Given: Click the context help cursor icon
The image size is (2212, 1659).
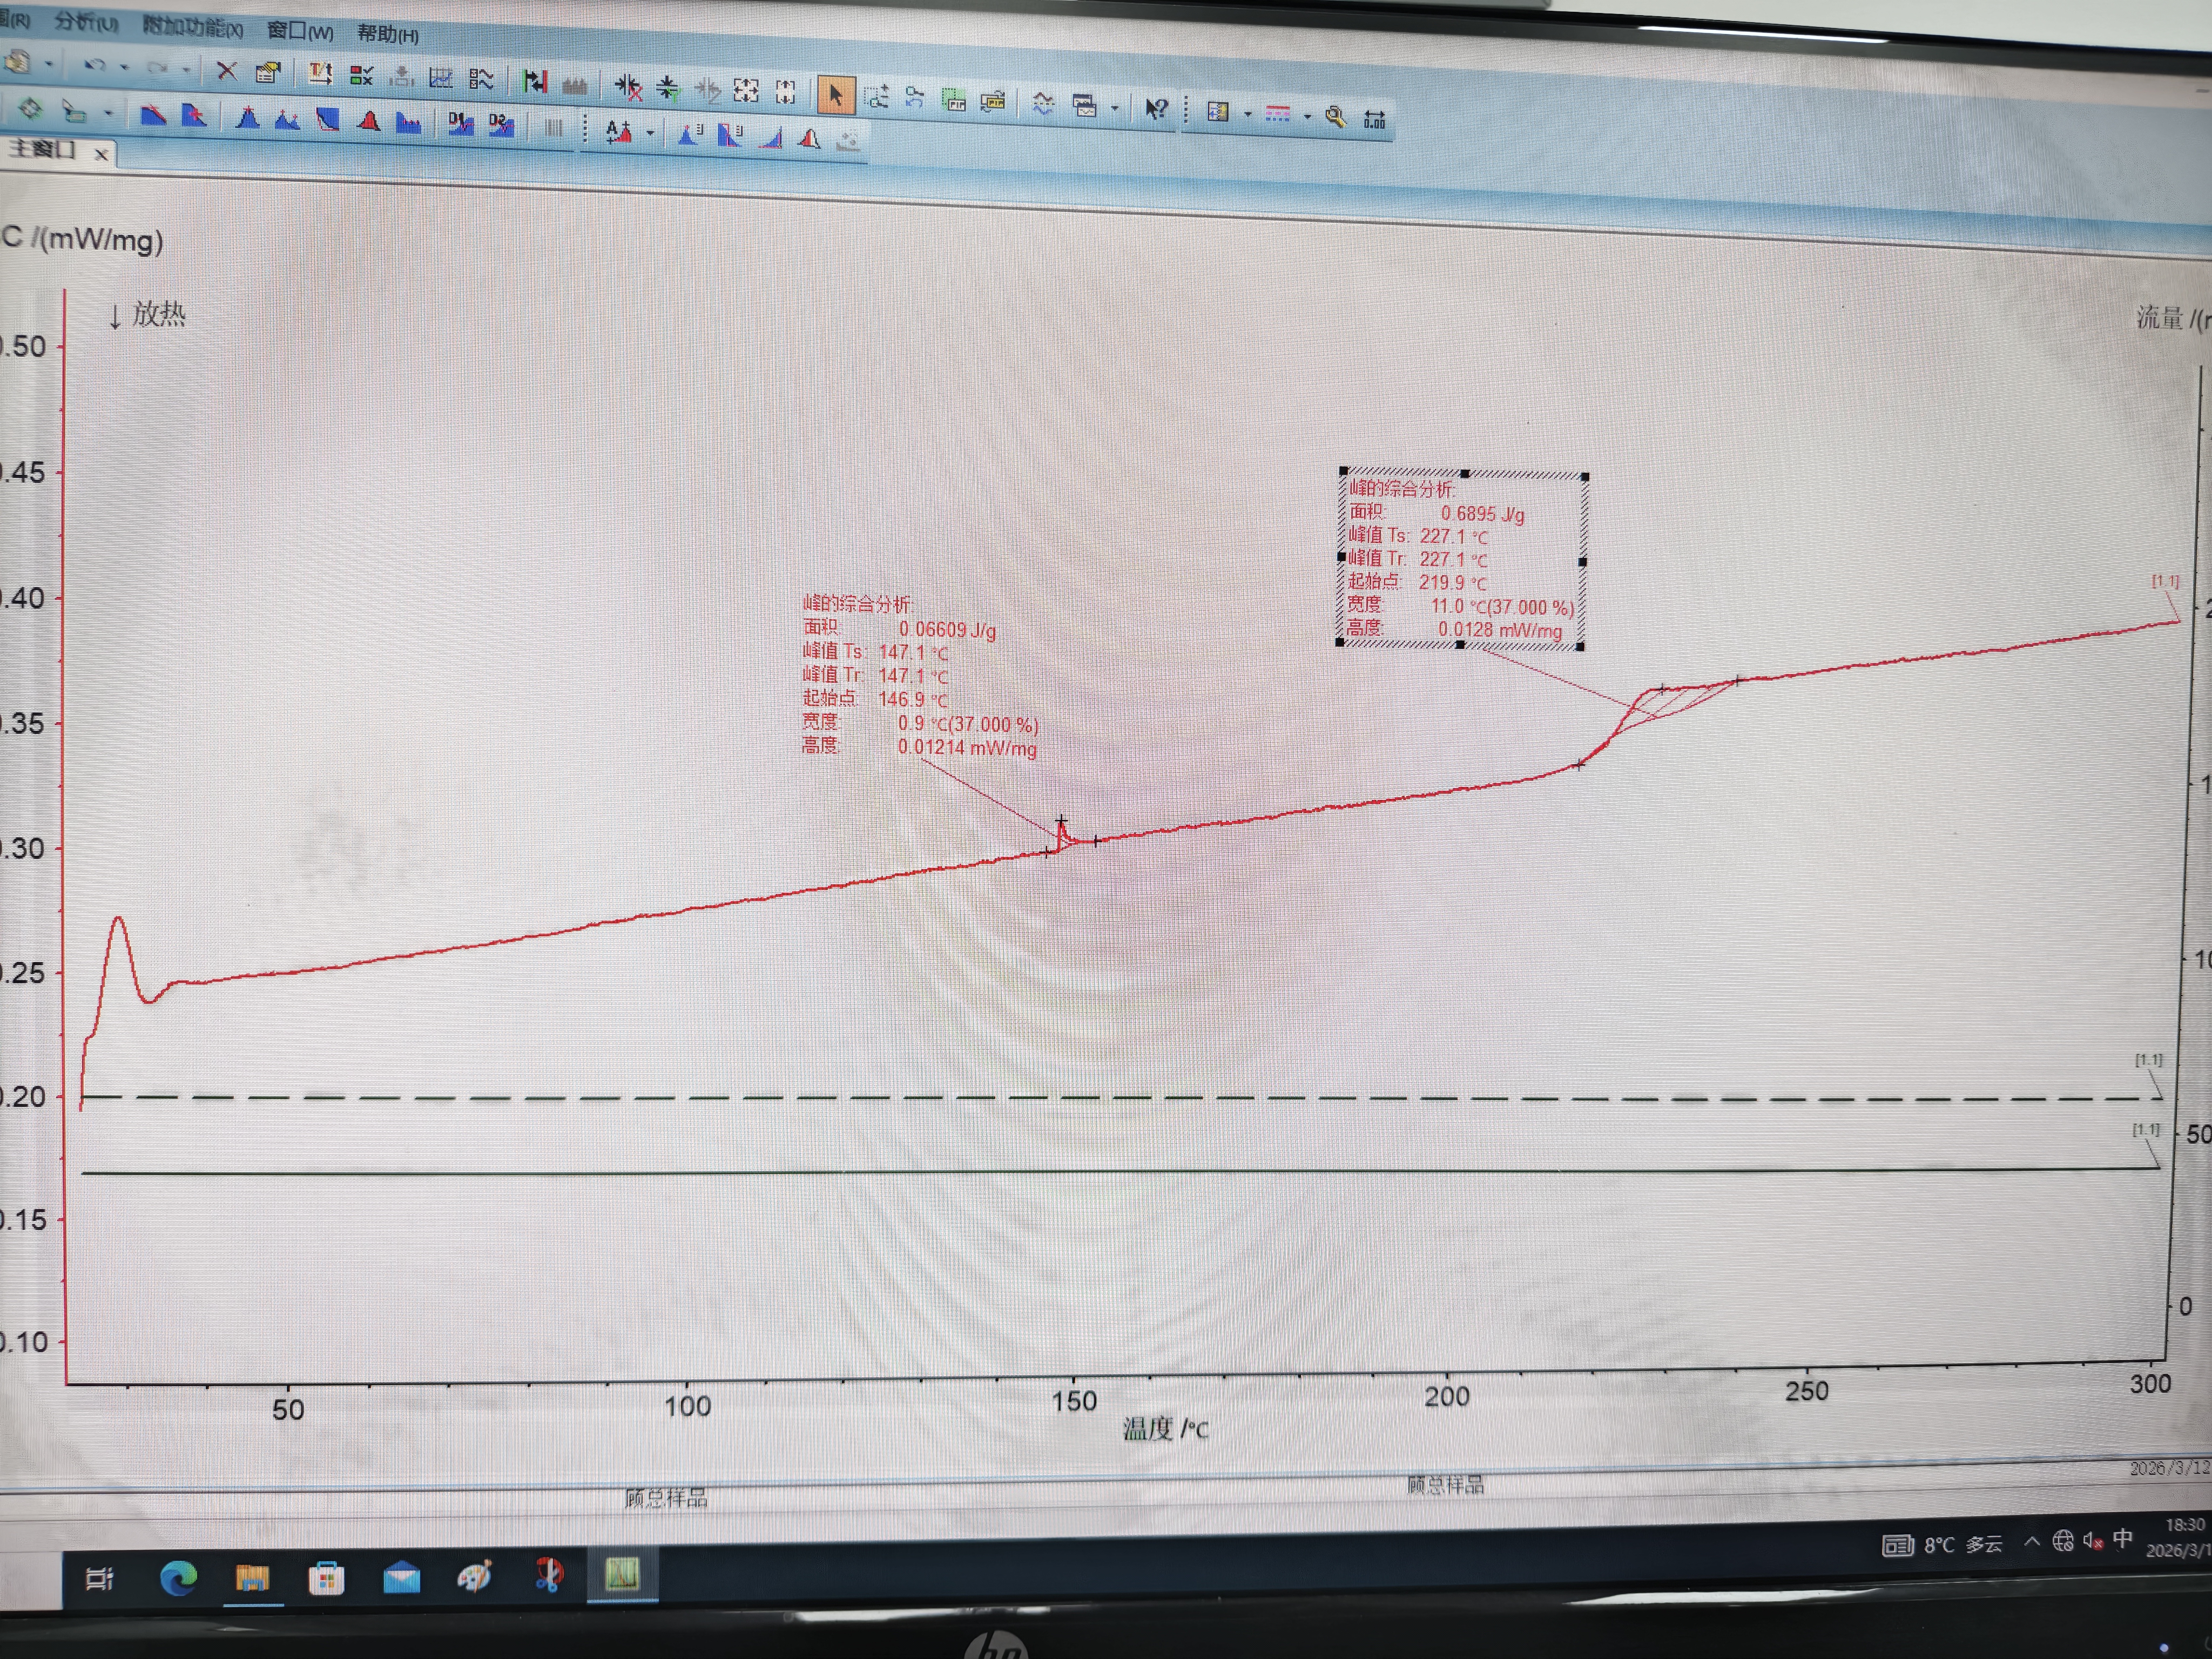Looking at the screenshot, I should click(x=1156, y=108).
